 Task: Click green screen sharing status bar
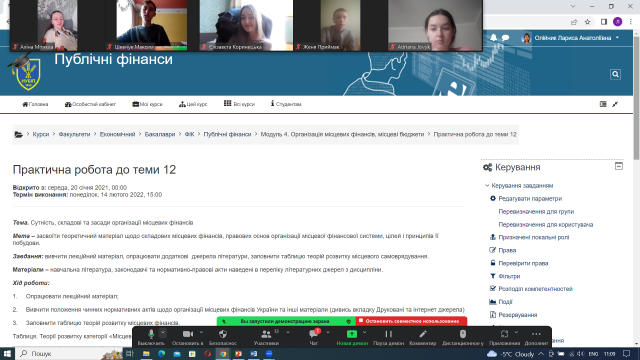[x=286, y=321]
